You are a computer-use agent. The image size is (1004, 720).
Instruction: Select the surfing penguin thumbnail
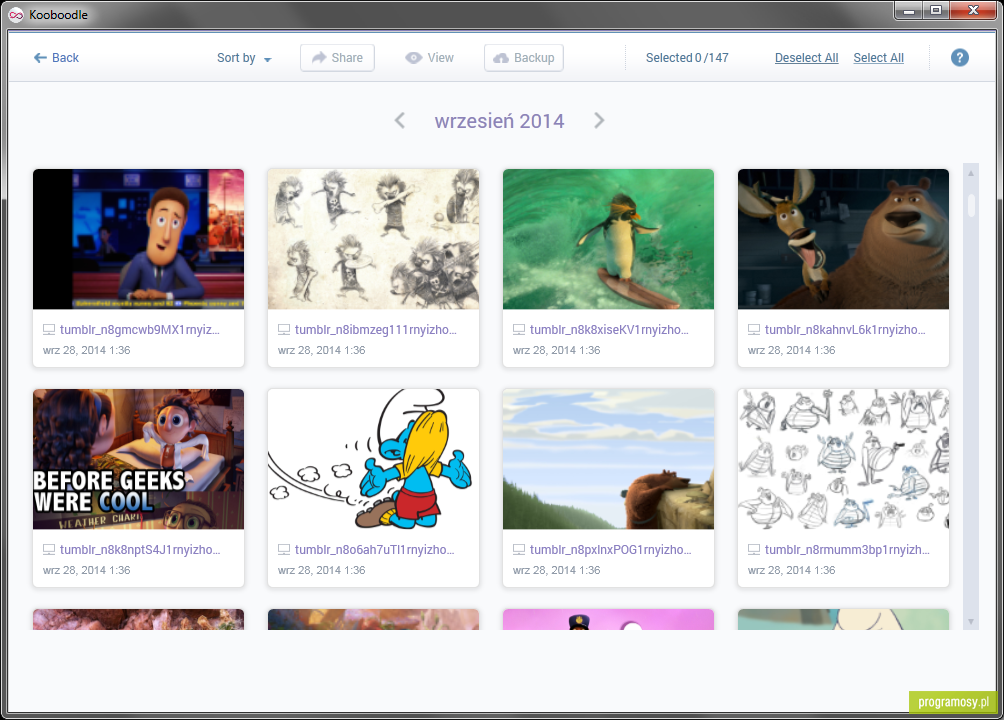click(x=608, y=239)
